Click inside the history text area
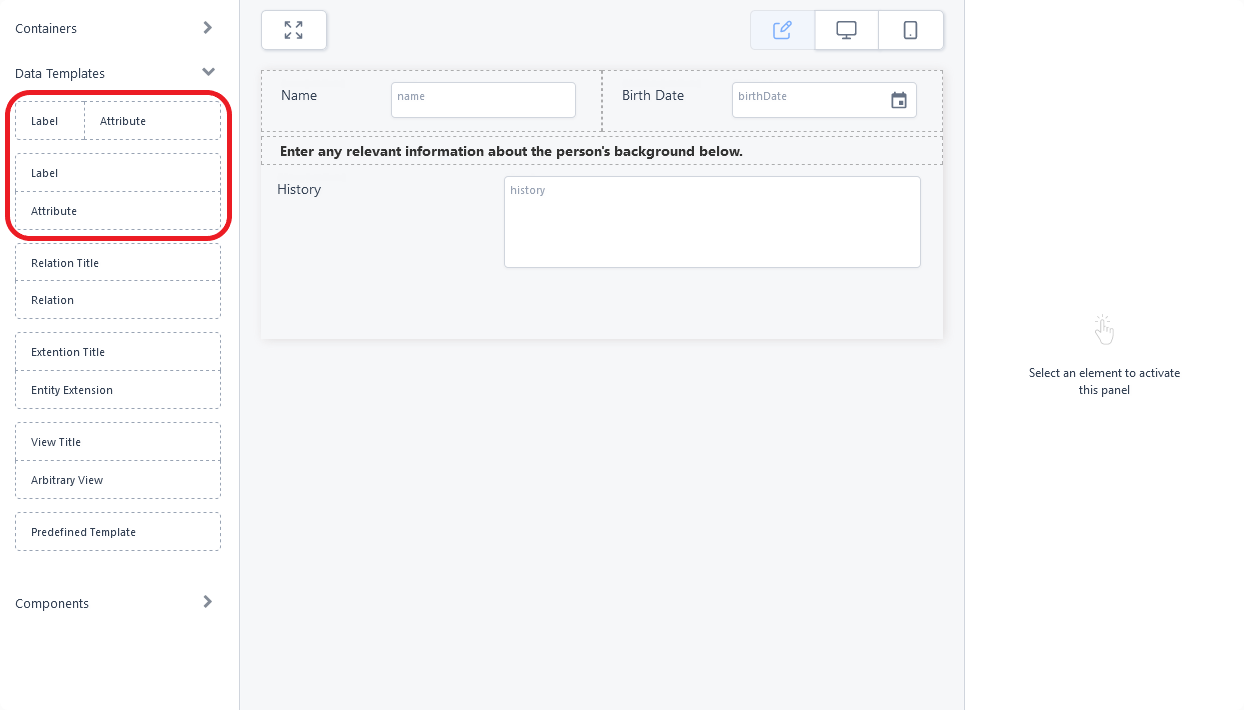The height and width of the screenshot is (710, 1244). pyautogui.click(x=711, y=222)
